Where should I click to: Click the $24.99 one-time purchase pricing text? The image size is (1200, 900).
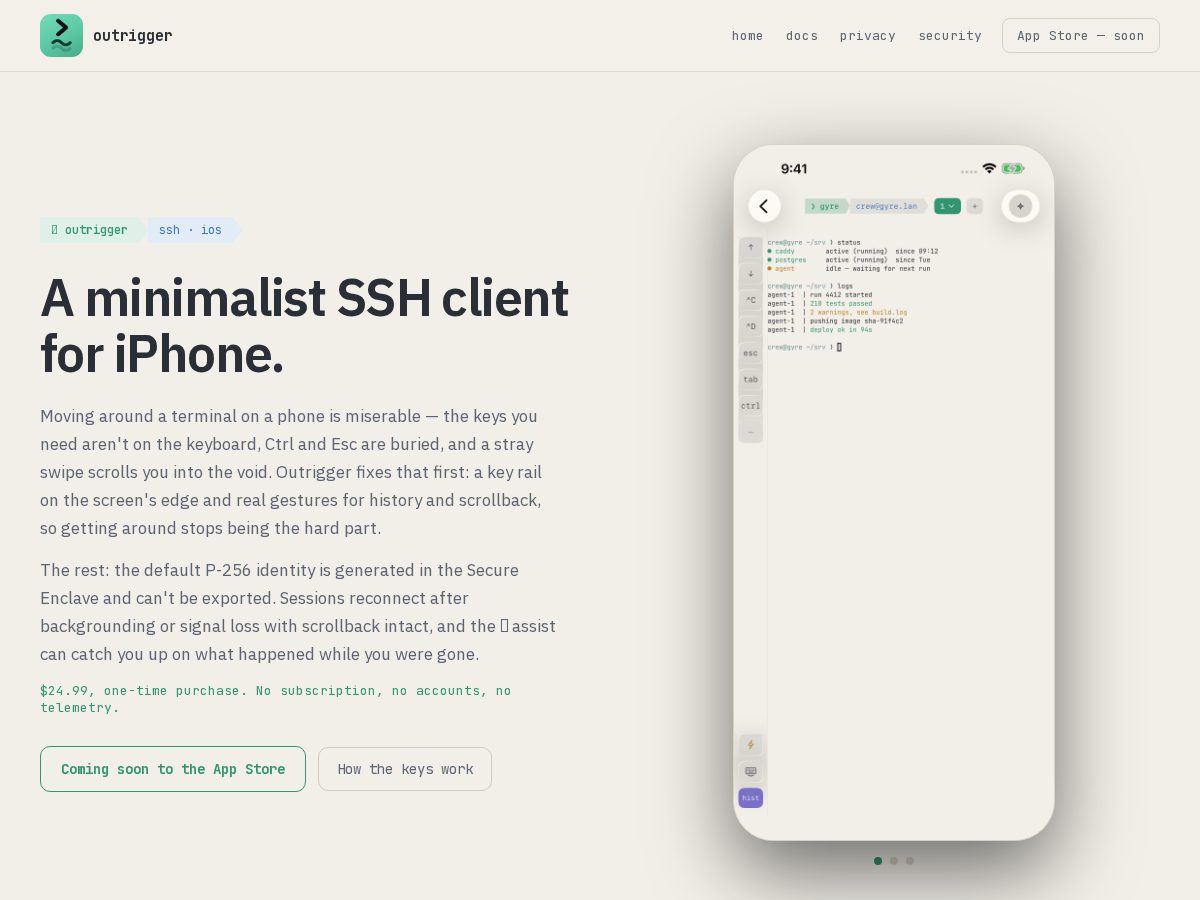275,699
